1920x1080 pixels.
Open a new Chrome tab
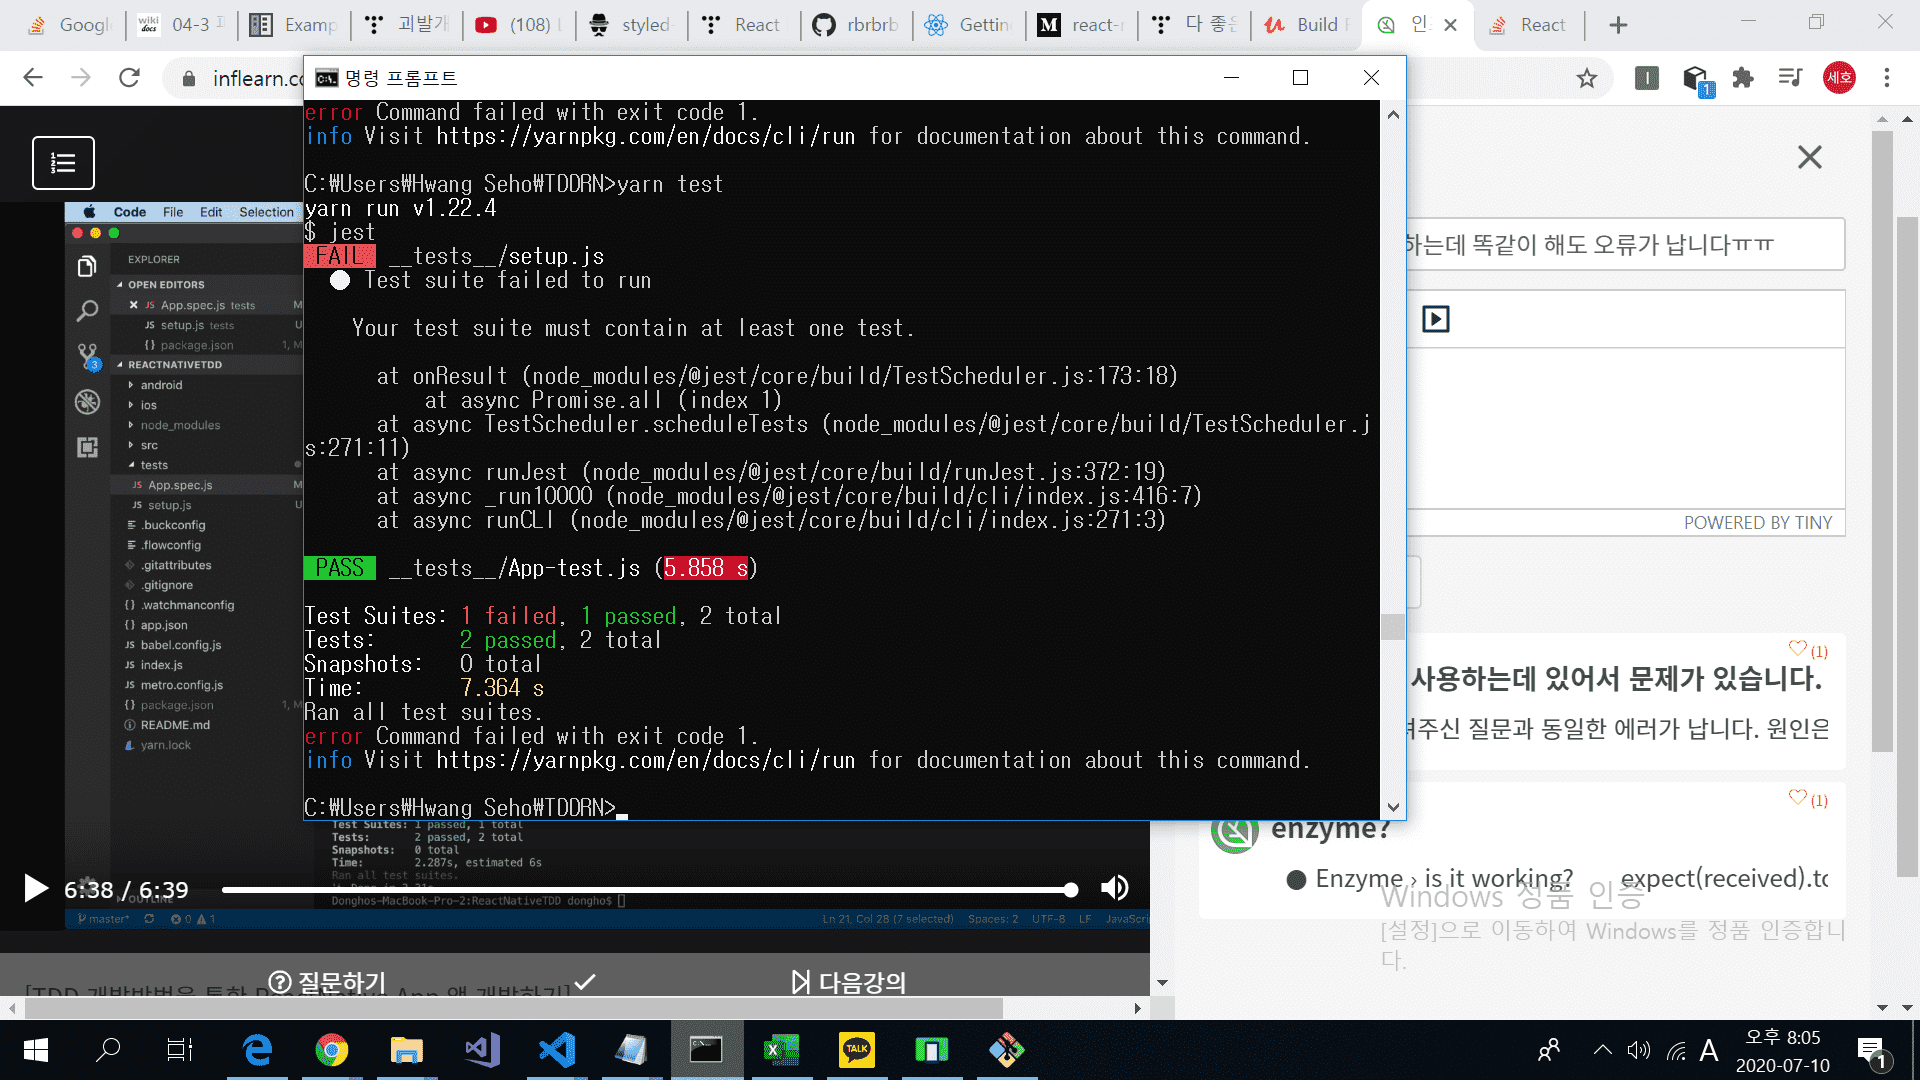(x=1618, y=26)
